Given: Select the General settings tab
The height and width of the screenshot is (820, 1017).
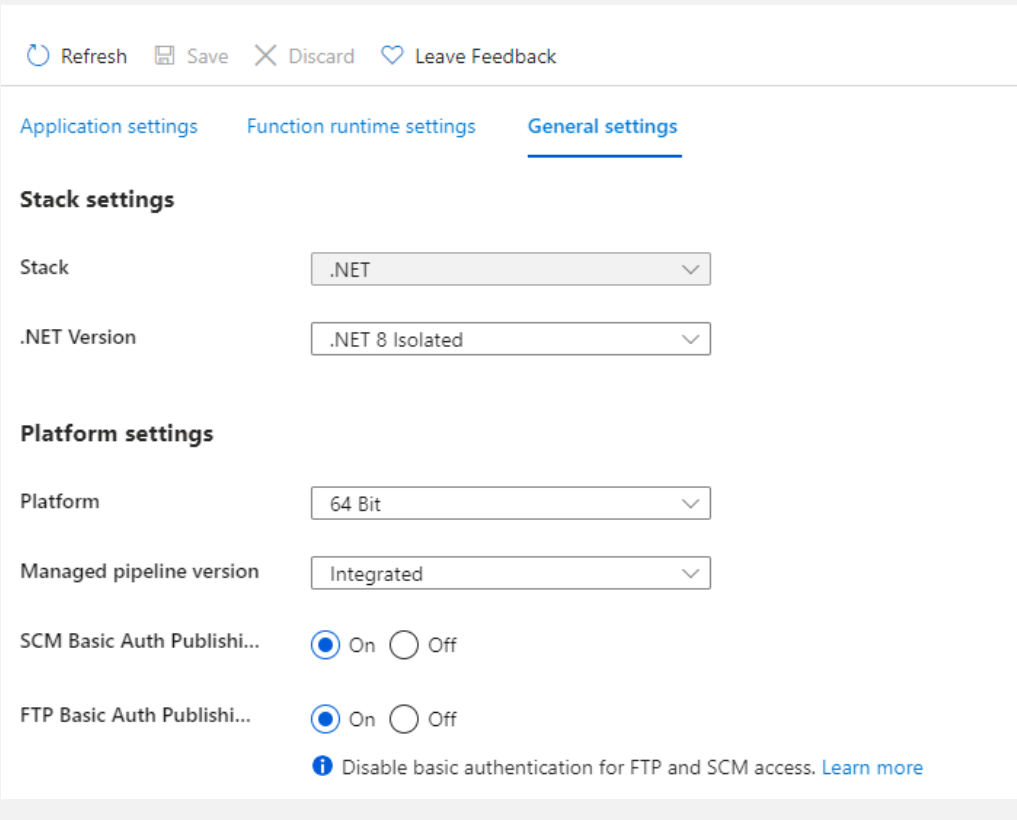Looking at the screenshot, I should pyautogui.click(x=603, y=127).
